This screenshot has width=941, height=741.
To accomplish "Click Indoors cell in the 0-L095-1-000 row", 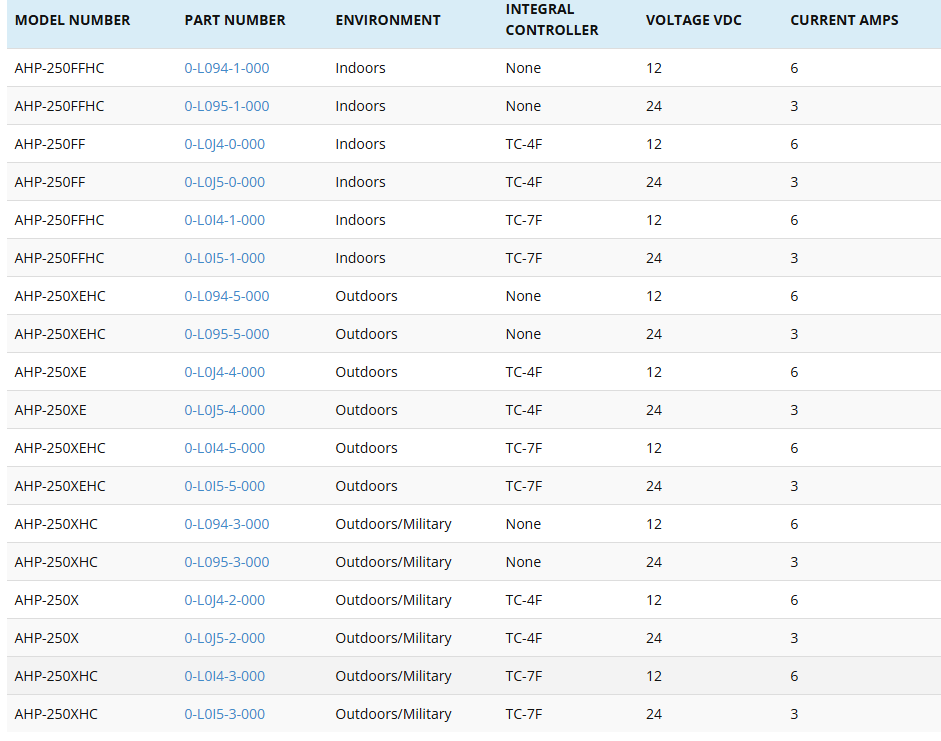I will pyautogui.click(x=360, y=106).
